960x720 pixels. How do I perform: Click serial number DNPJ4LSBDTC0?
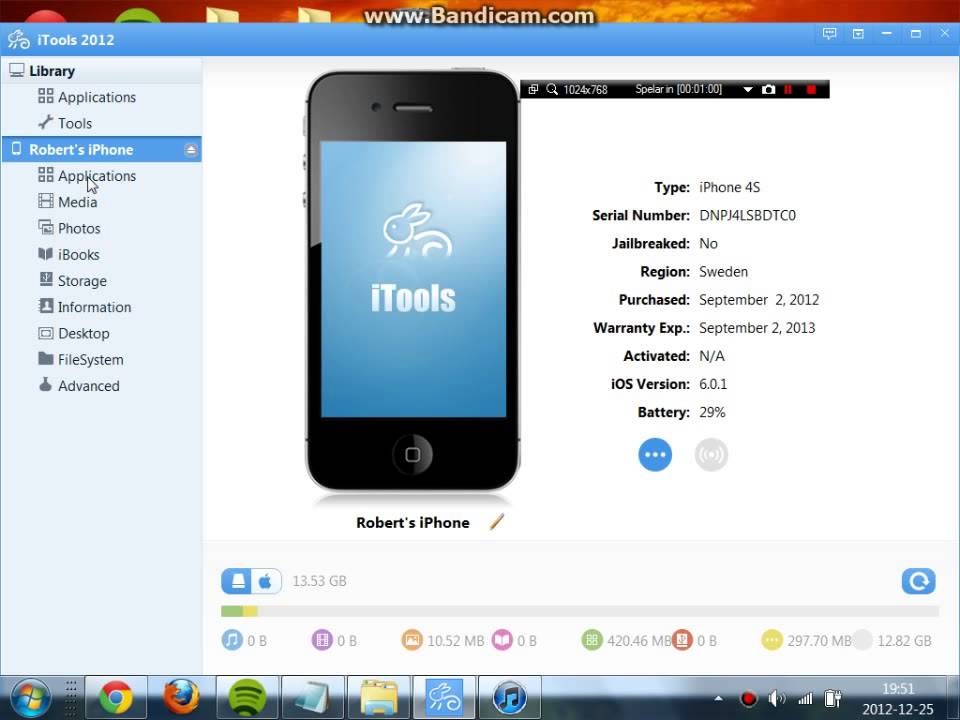(x=748, y=216)
